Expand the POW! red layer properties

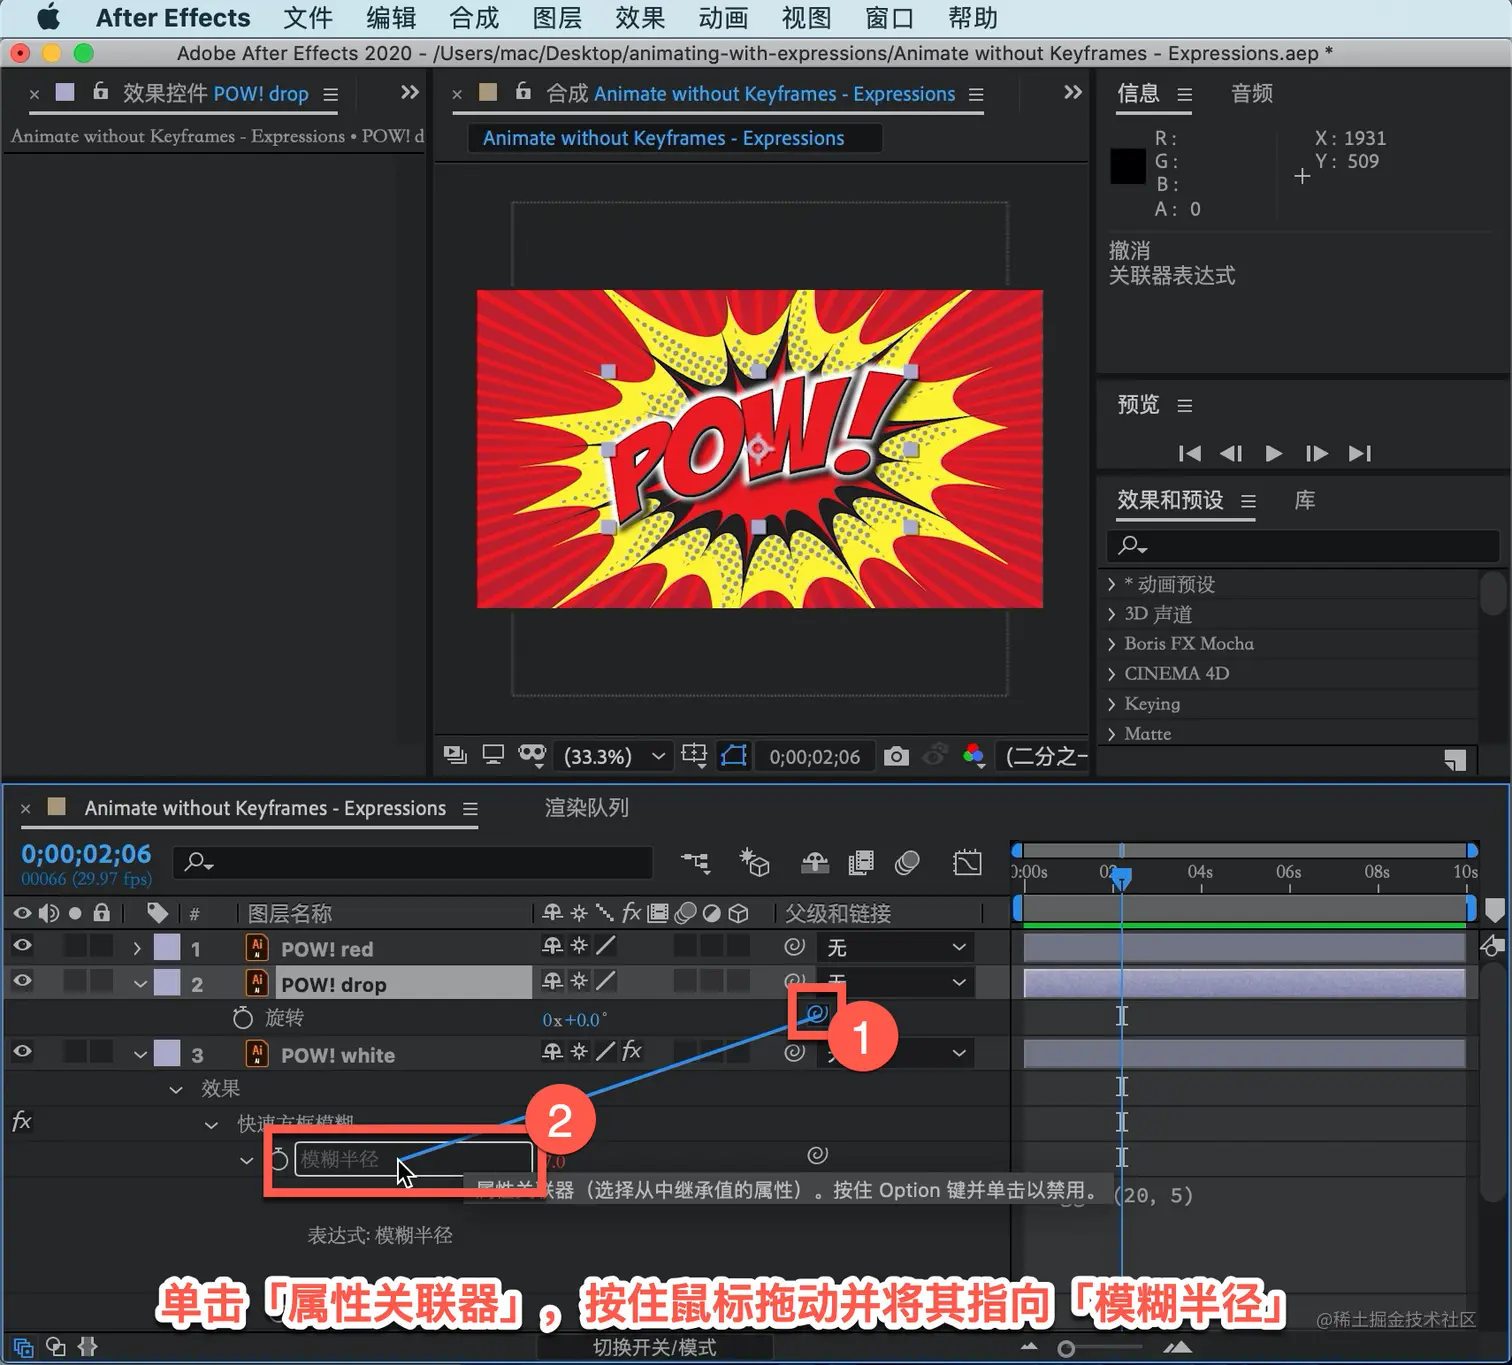(137, 947)
